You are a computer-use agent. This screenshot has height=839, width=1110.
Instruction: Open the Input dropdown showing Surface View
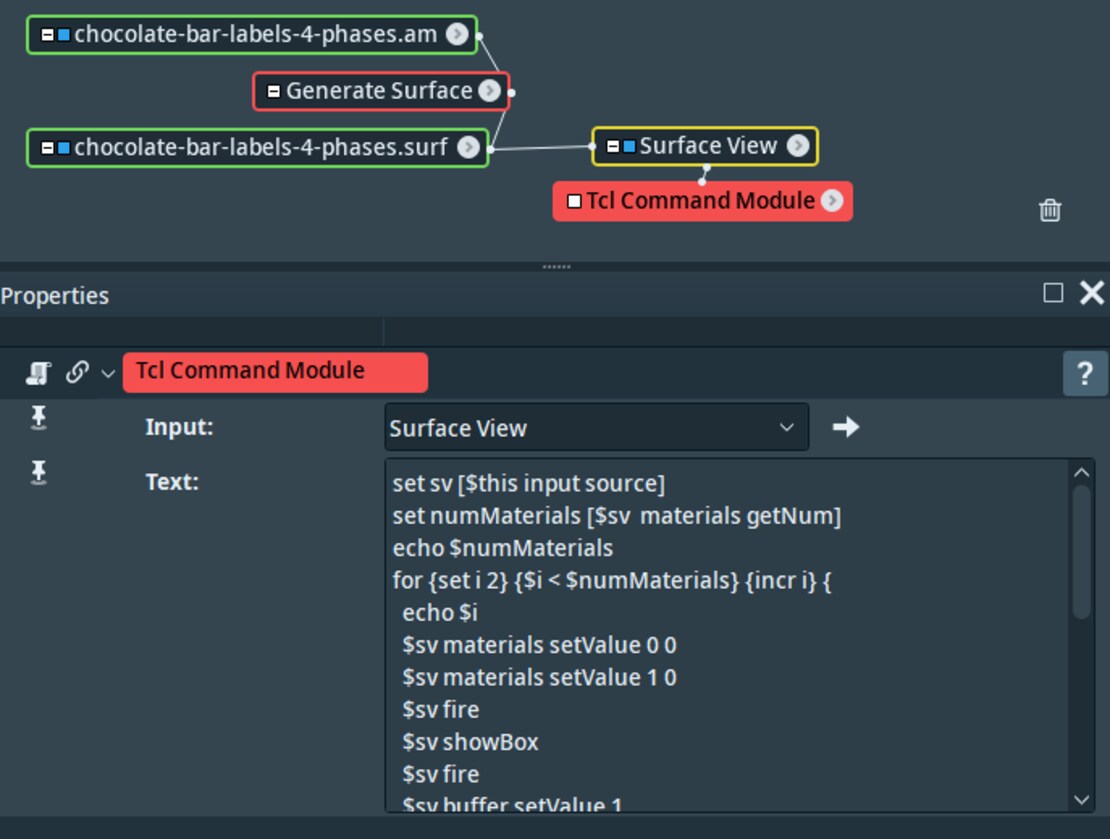click(x=595, y=427)
